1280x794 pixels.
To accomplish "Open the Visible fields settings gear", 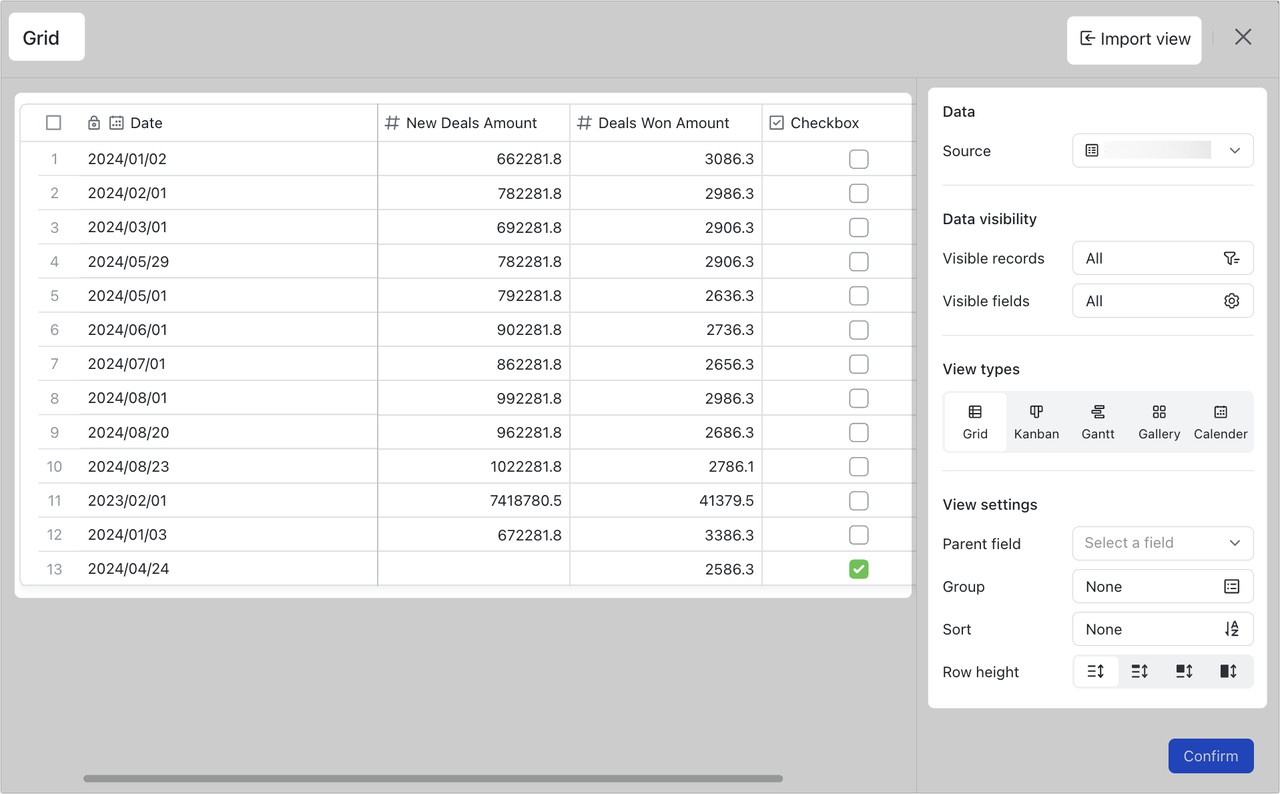I will coord(1231,301).
